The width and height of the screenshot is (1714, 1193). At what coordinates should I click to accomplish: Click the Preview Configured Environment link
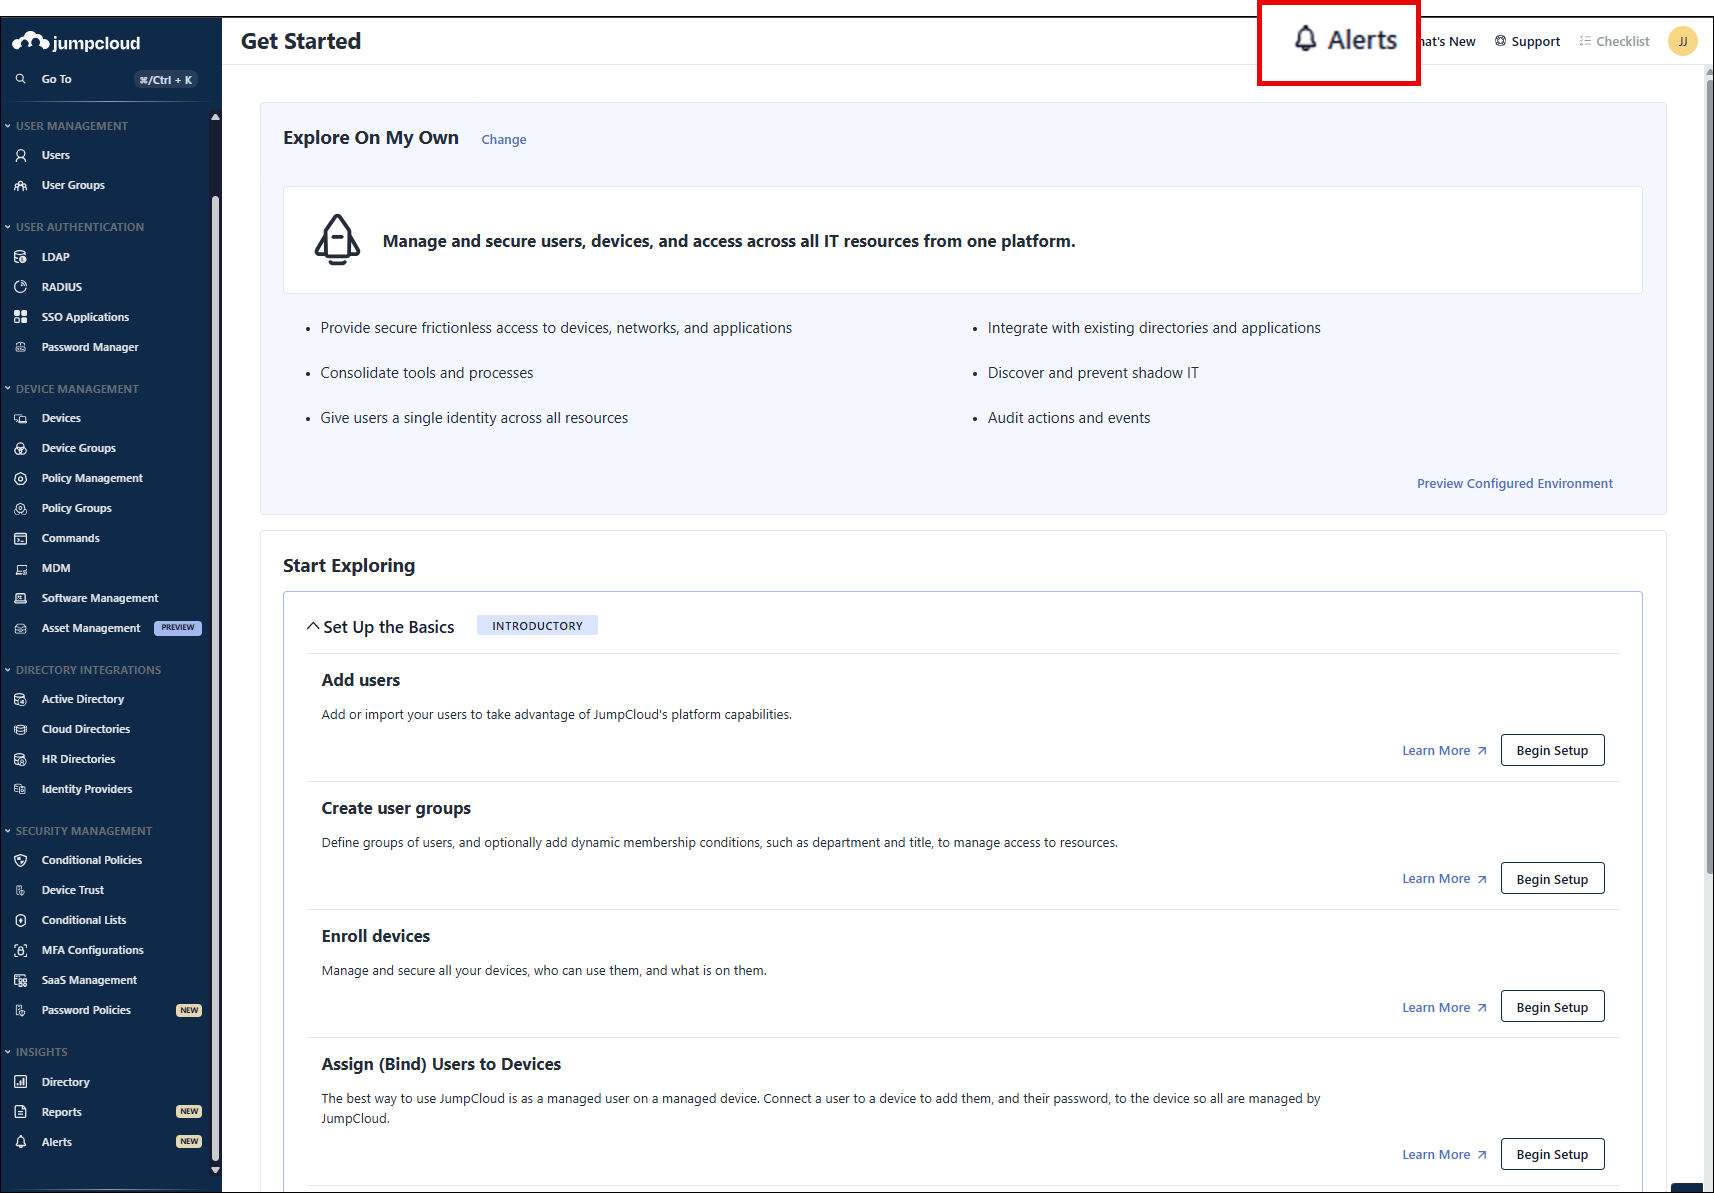point(1514,484)
